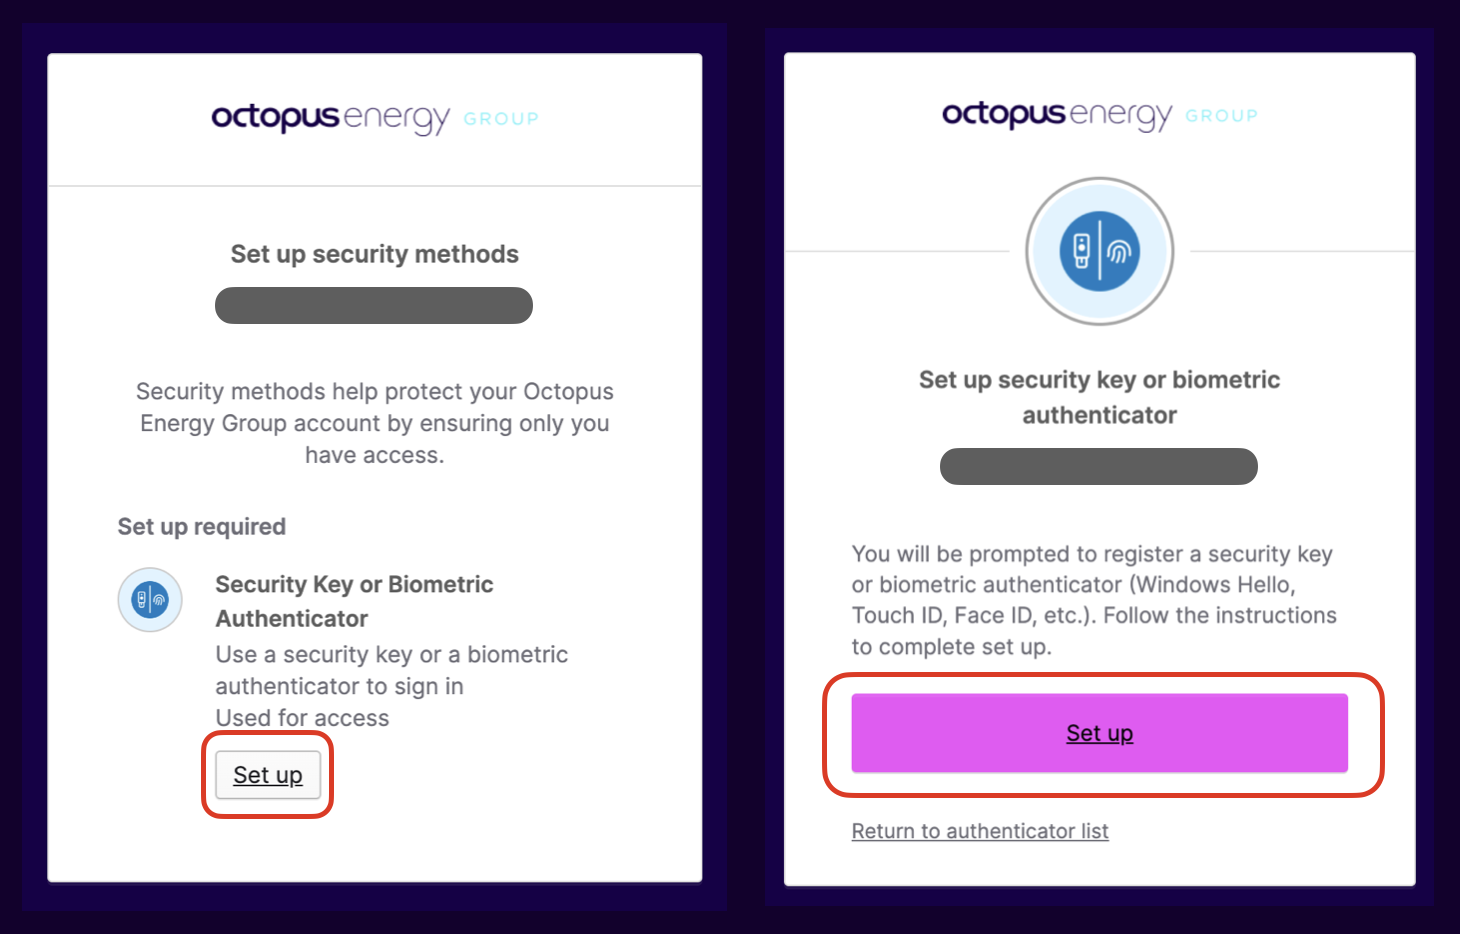This screenshot has width=1460, height=934.
Task: Click the Used for access text
Action: point(302,718)
